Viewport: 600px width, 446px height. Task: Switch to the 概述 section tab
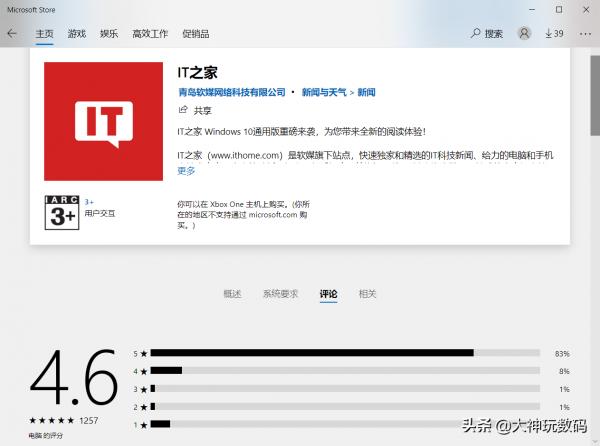click(232, 294)
